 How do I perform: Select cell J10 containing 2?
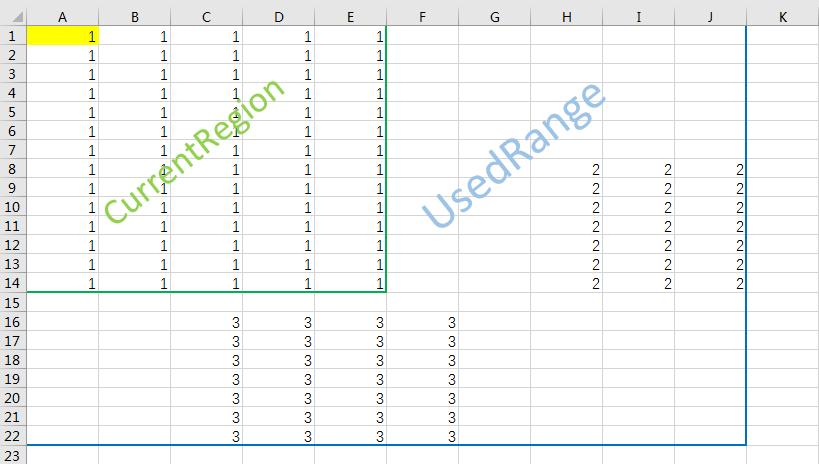711,207
